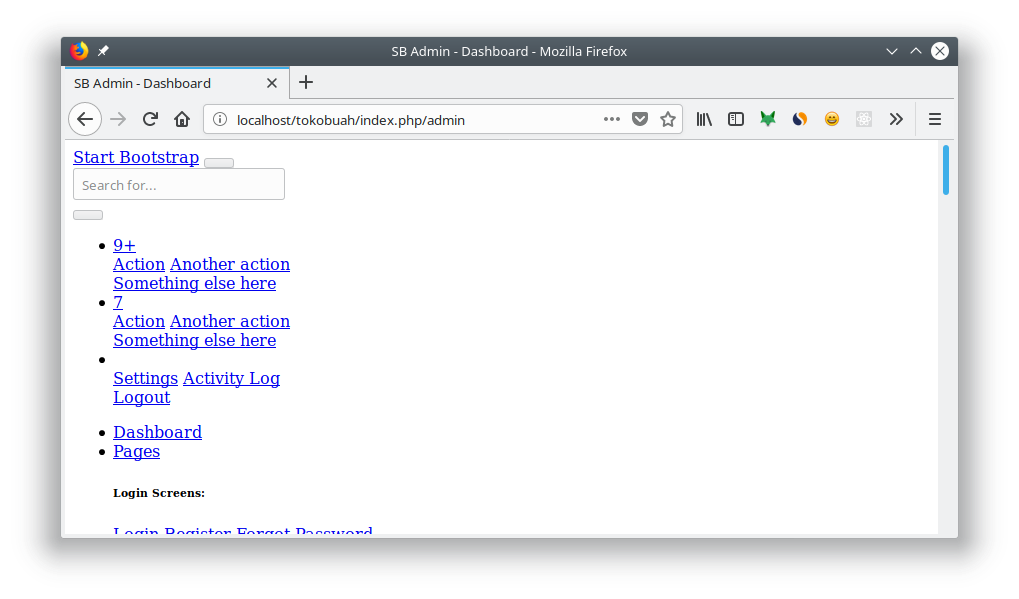Expand the overflow toolbar chevron
The height and width of the screenshot is (599, 1019).
895,119
